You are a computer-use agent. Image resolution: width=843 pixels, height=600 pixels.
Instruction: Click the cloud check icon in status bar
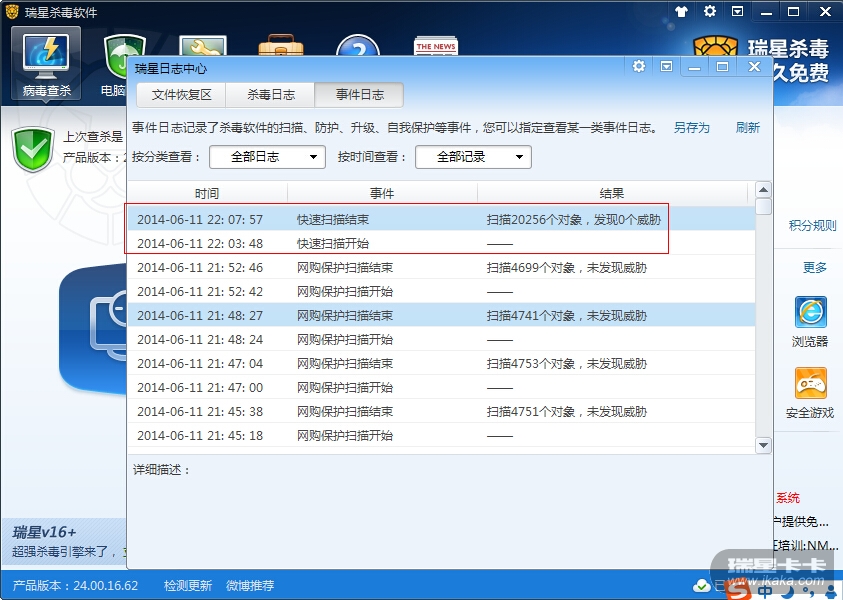pyautogui.click(x=701, y=585)
